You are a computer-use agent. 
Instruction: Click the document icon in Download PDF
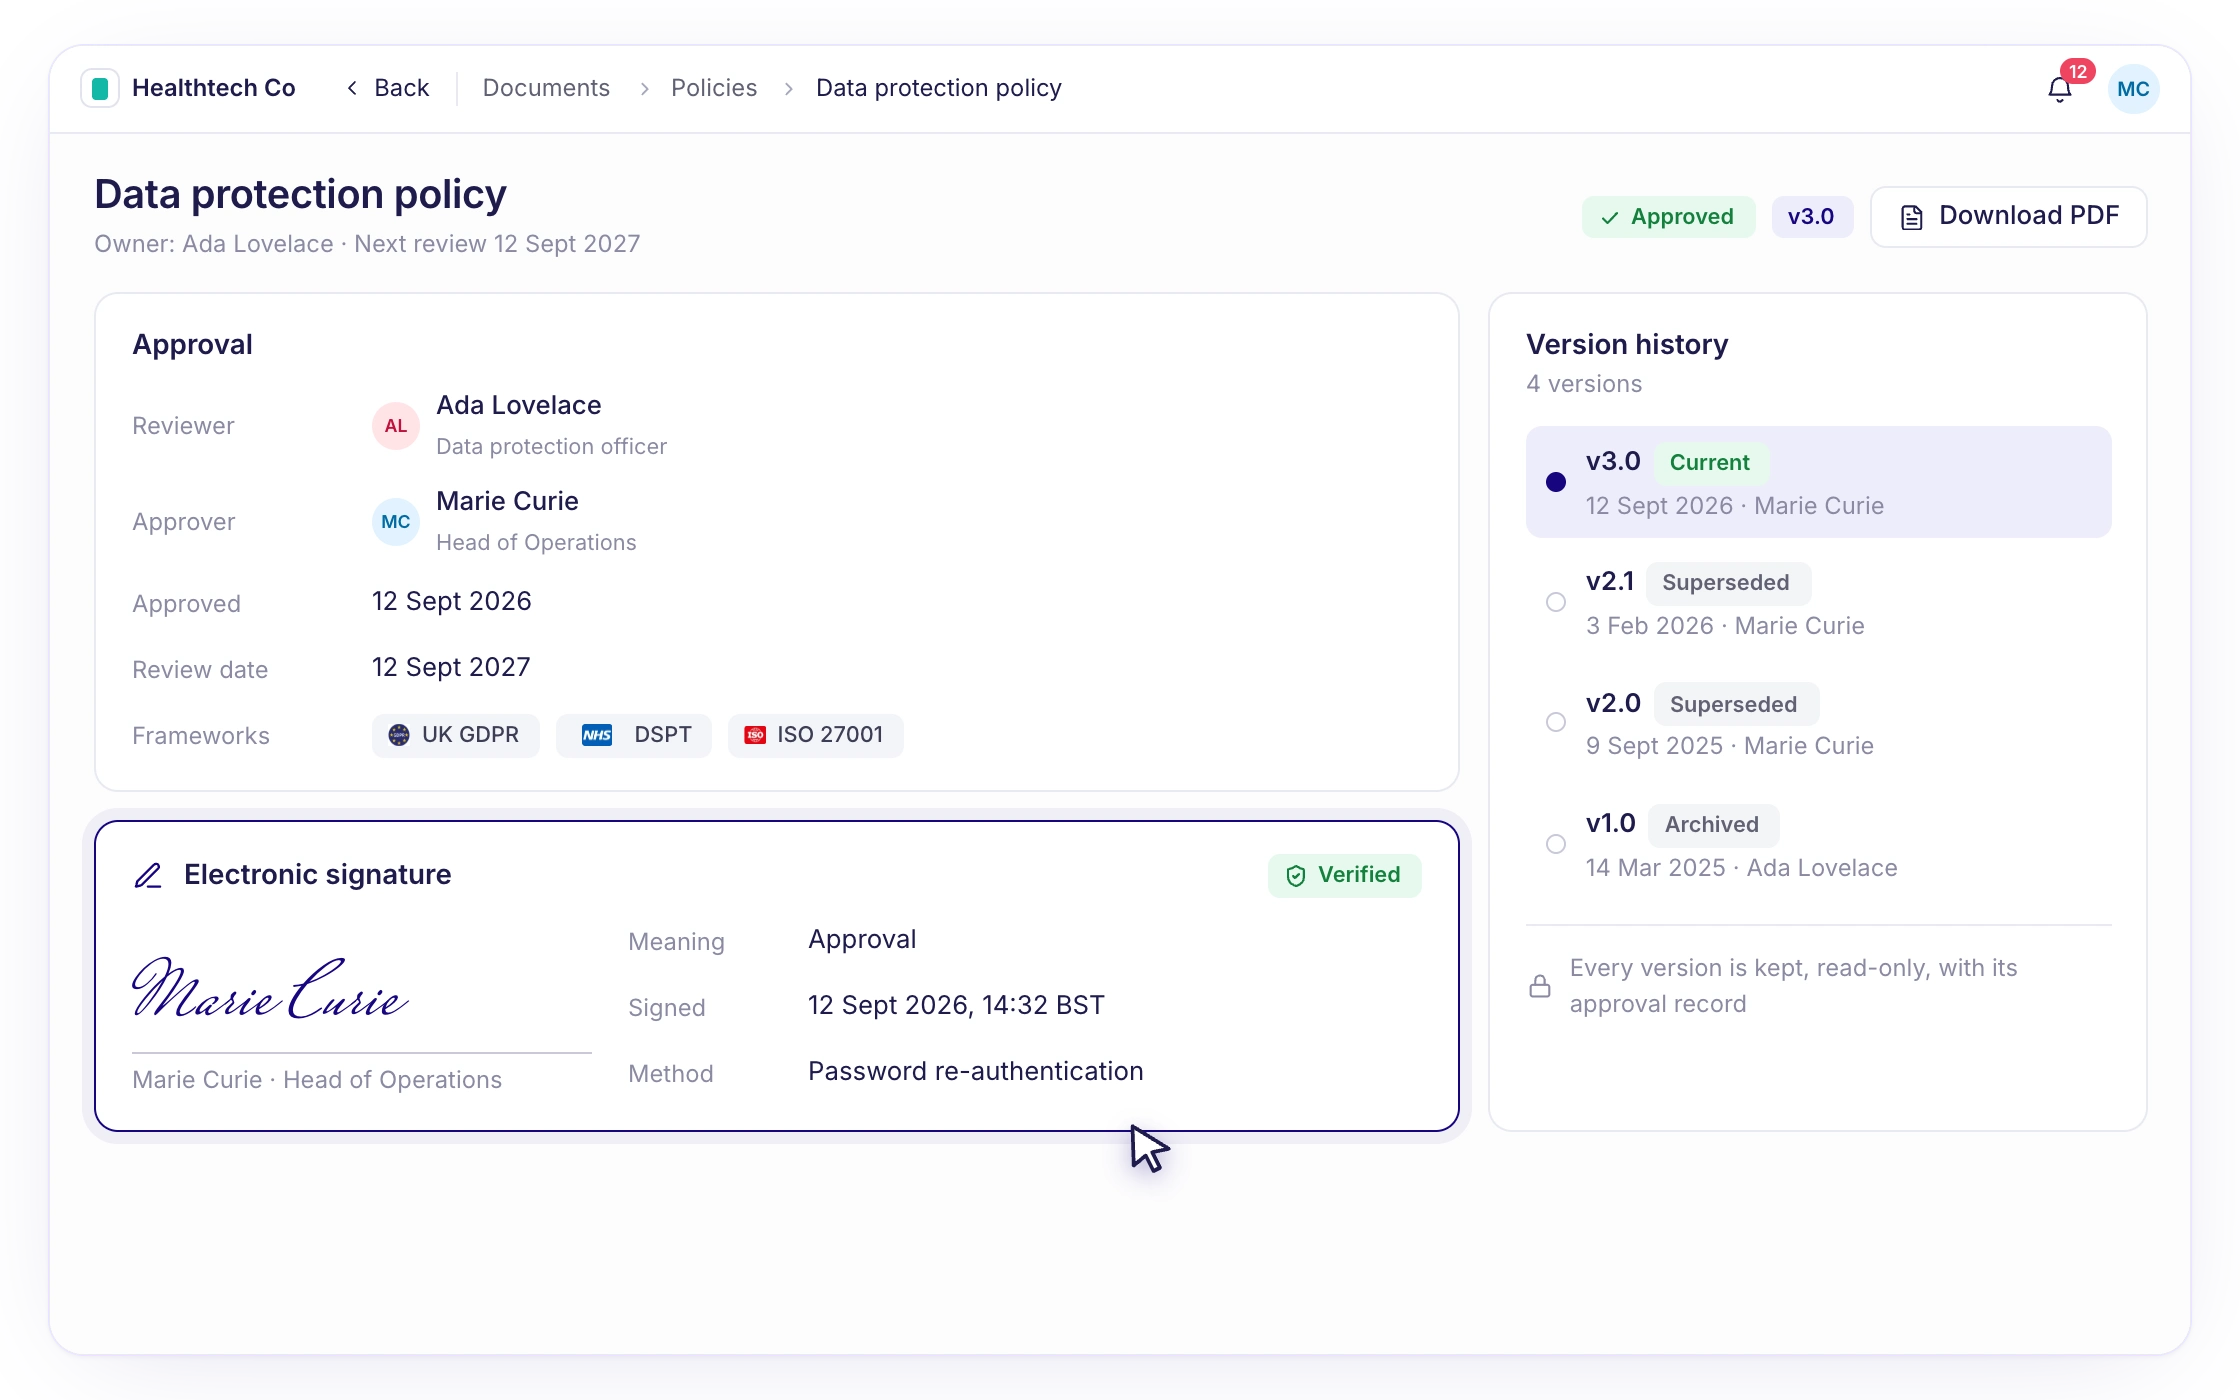point(1912,217)
